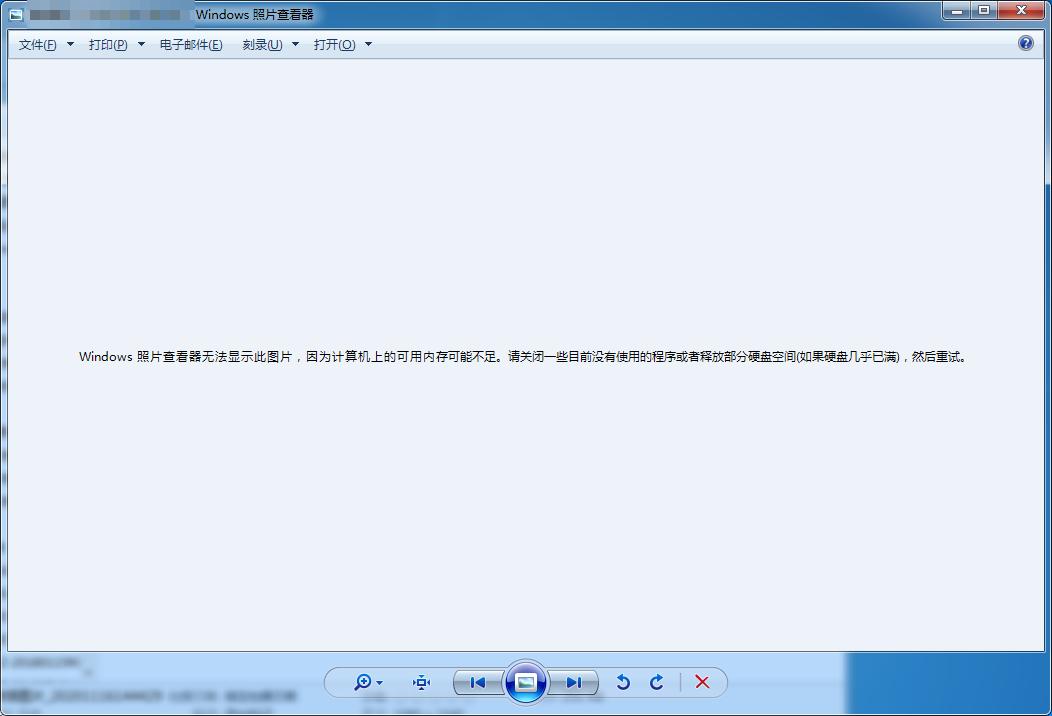
Task: Expand the 打印(P) dropdown arrow
Action: coord(141,44)
